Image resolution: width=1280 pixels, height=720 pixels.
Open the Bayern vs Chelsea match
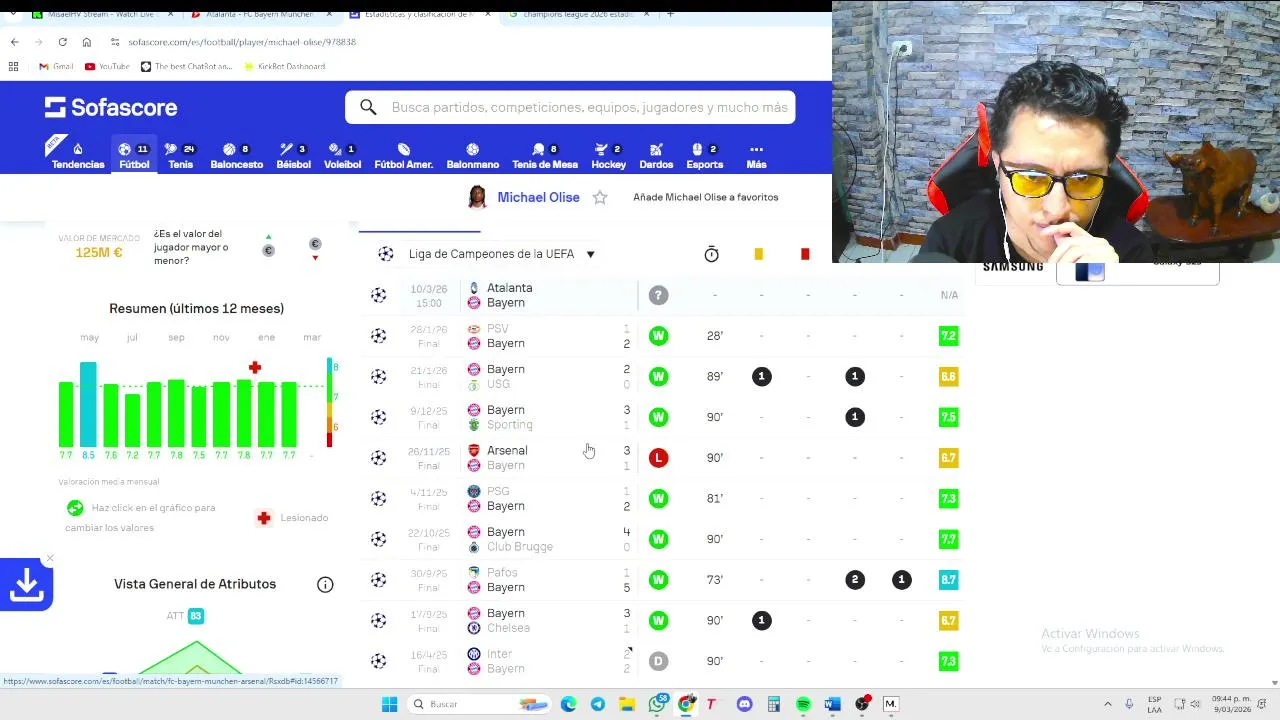coord(660,620)
